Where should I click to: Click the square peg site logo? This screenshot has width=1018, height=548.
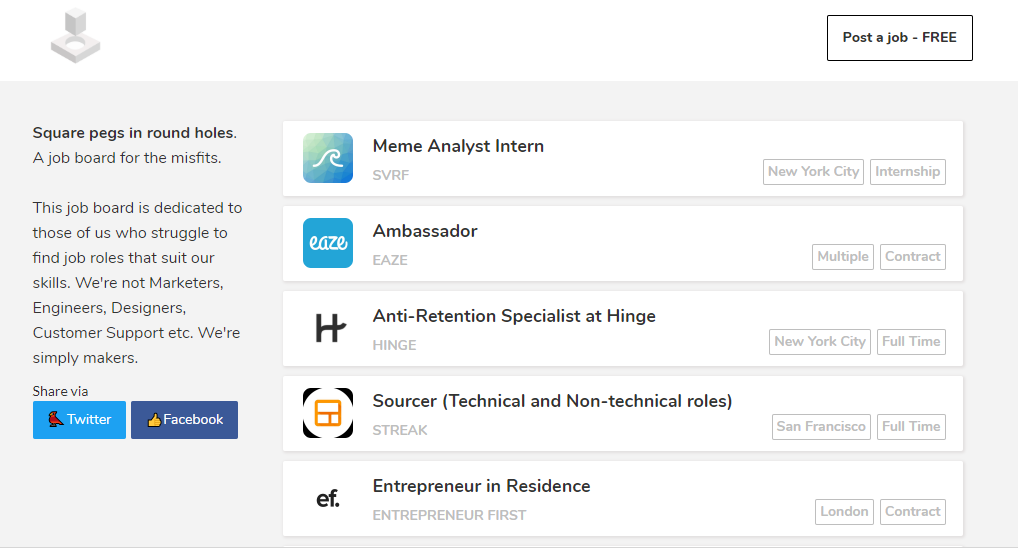[x=76, y=36]
